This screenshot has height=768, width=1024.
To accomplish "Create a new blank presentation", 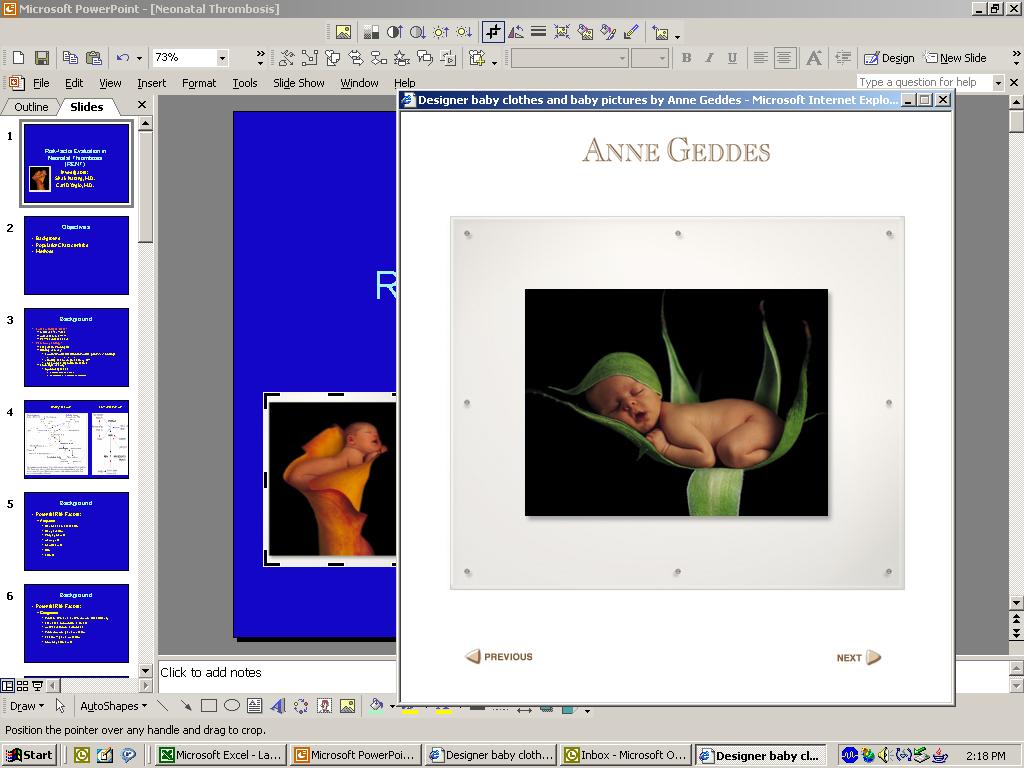I will tap(18, 58).
